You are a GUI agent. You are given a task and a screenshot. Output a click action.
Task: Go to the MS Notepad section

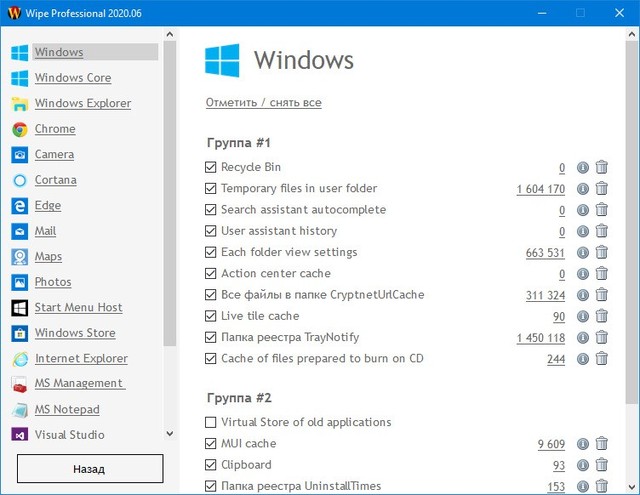click(67, 410)
